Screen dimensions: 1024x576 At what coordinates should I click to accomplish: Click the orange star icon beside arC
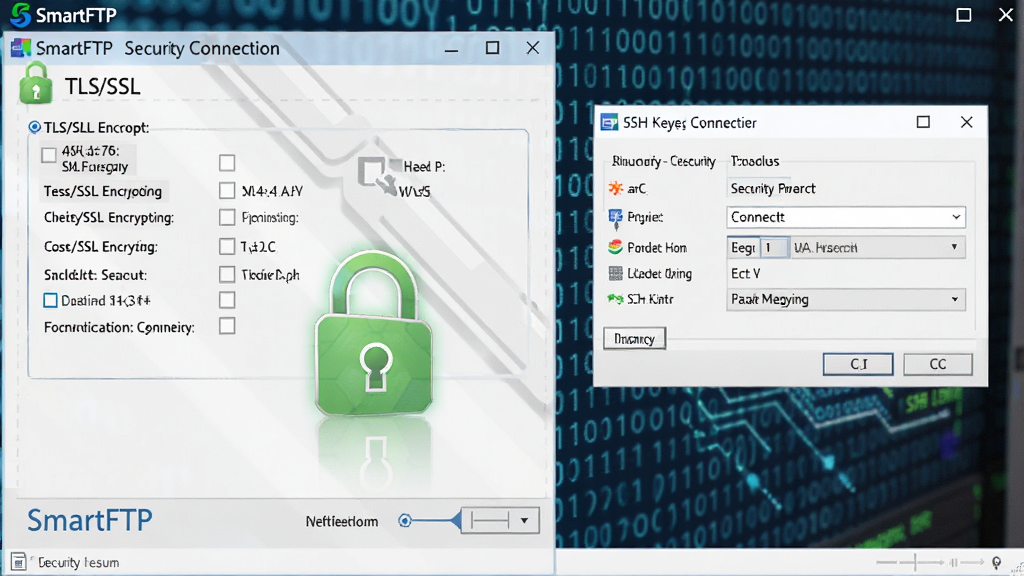click(x=615, y=189)
